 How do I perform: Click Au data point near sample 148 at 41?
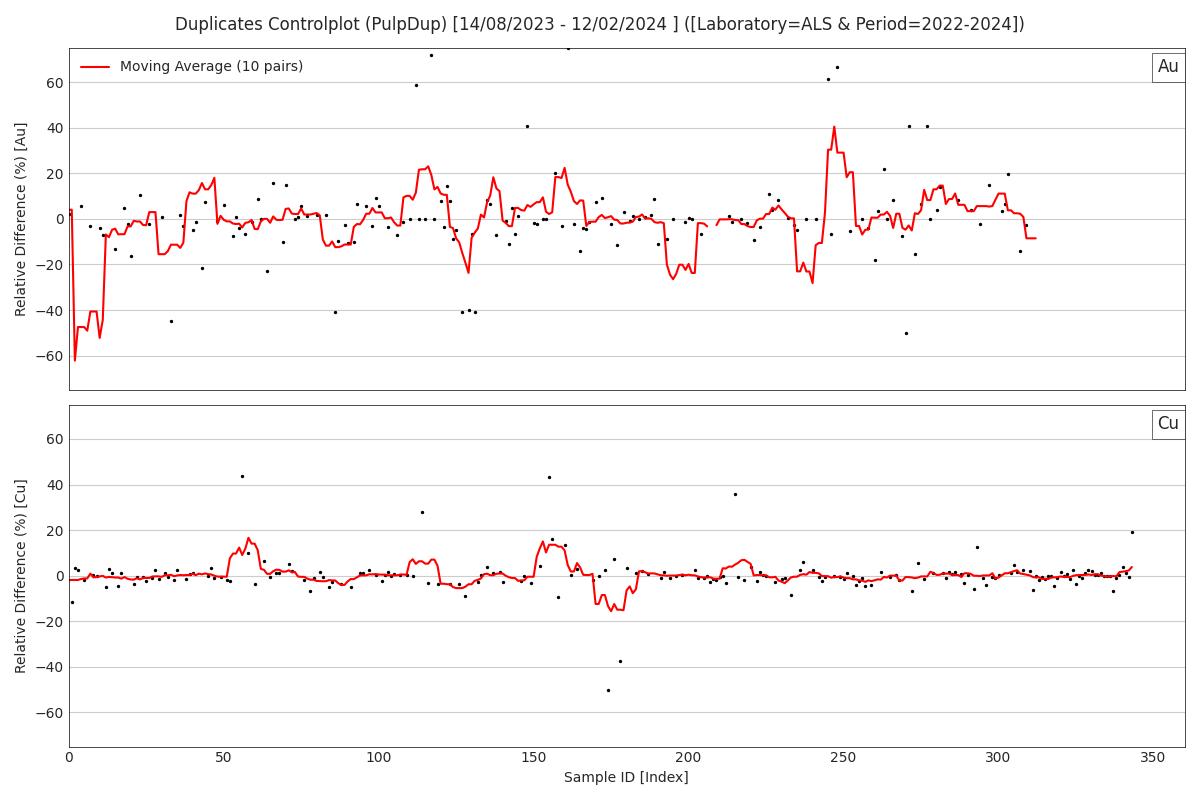click(x=527, y=126)
